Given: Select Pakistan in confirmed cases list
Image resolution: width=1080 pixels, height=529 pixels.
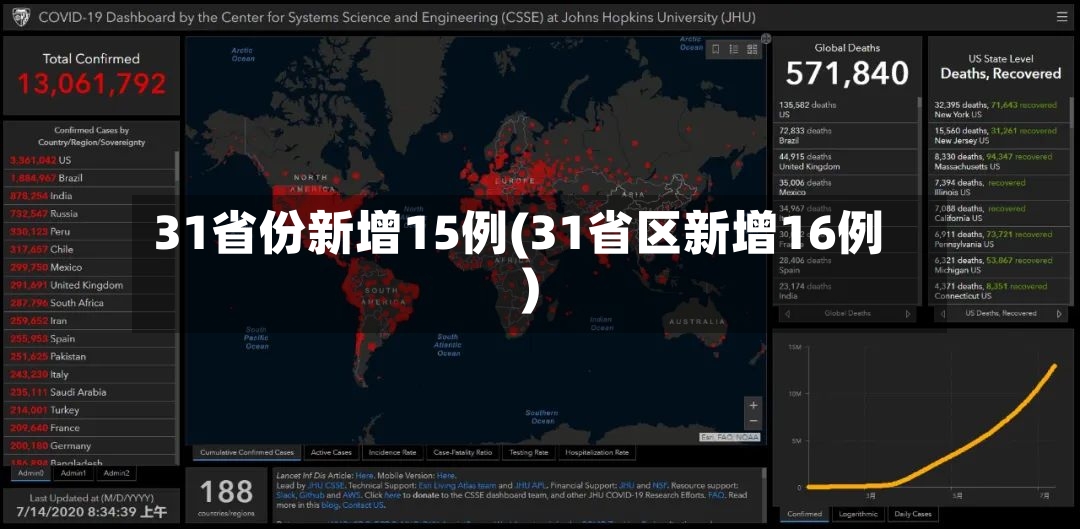Looking at the screenshot, I should (x=92, y=357).
